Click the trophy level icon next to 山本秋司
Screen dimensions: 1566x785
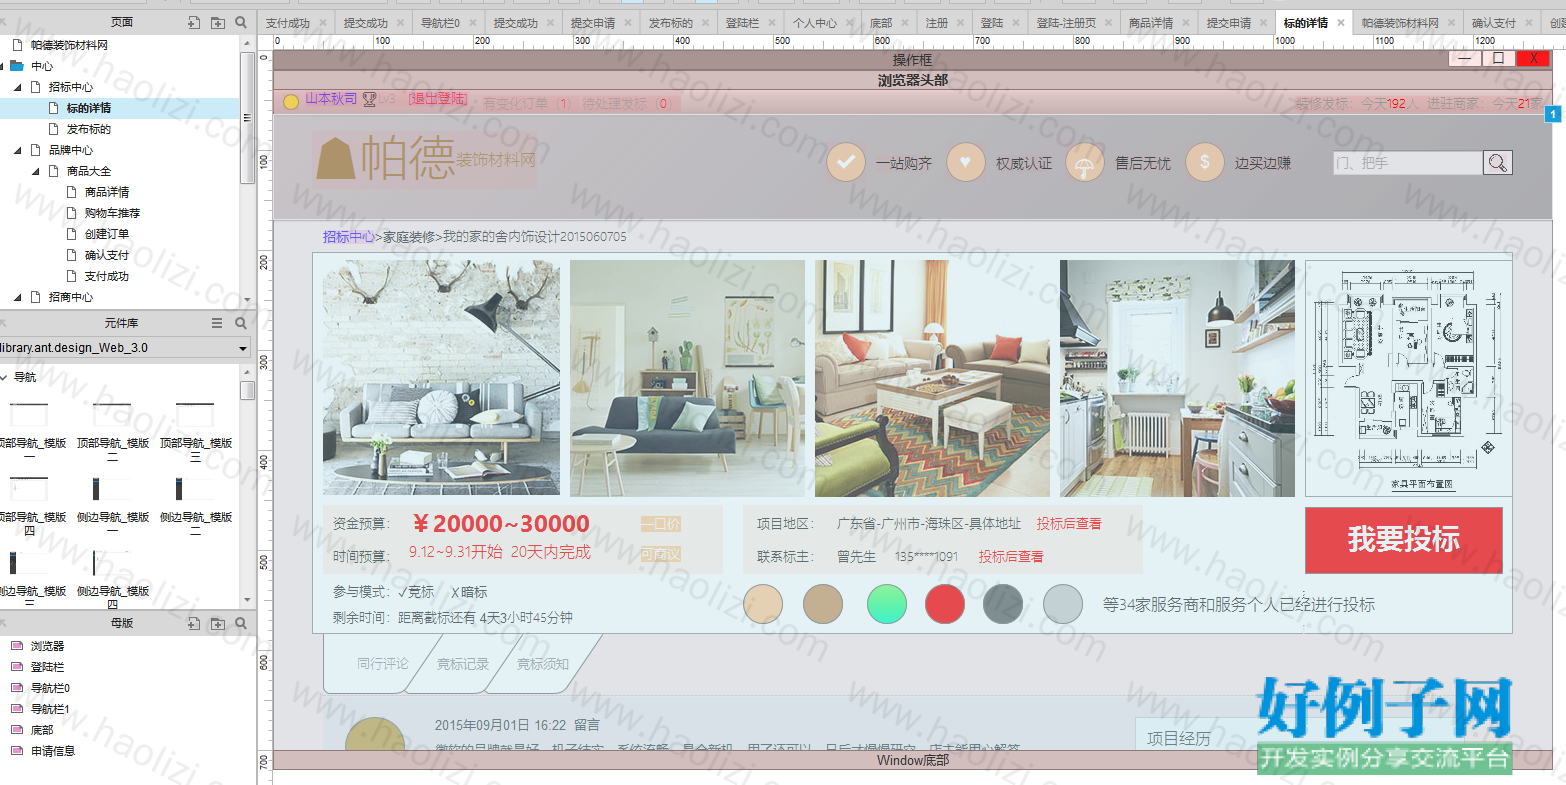369,99
